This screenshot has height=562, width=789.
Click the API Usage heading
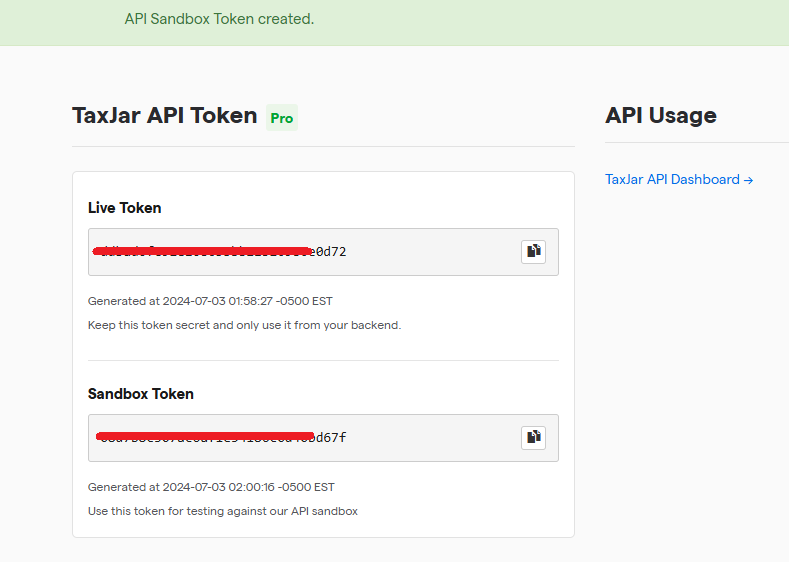point(661,116)
